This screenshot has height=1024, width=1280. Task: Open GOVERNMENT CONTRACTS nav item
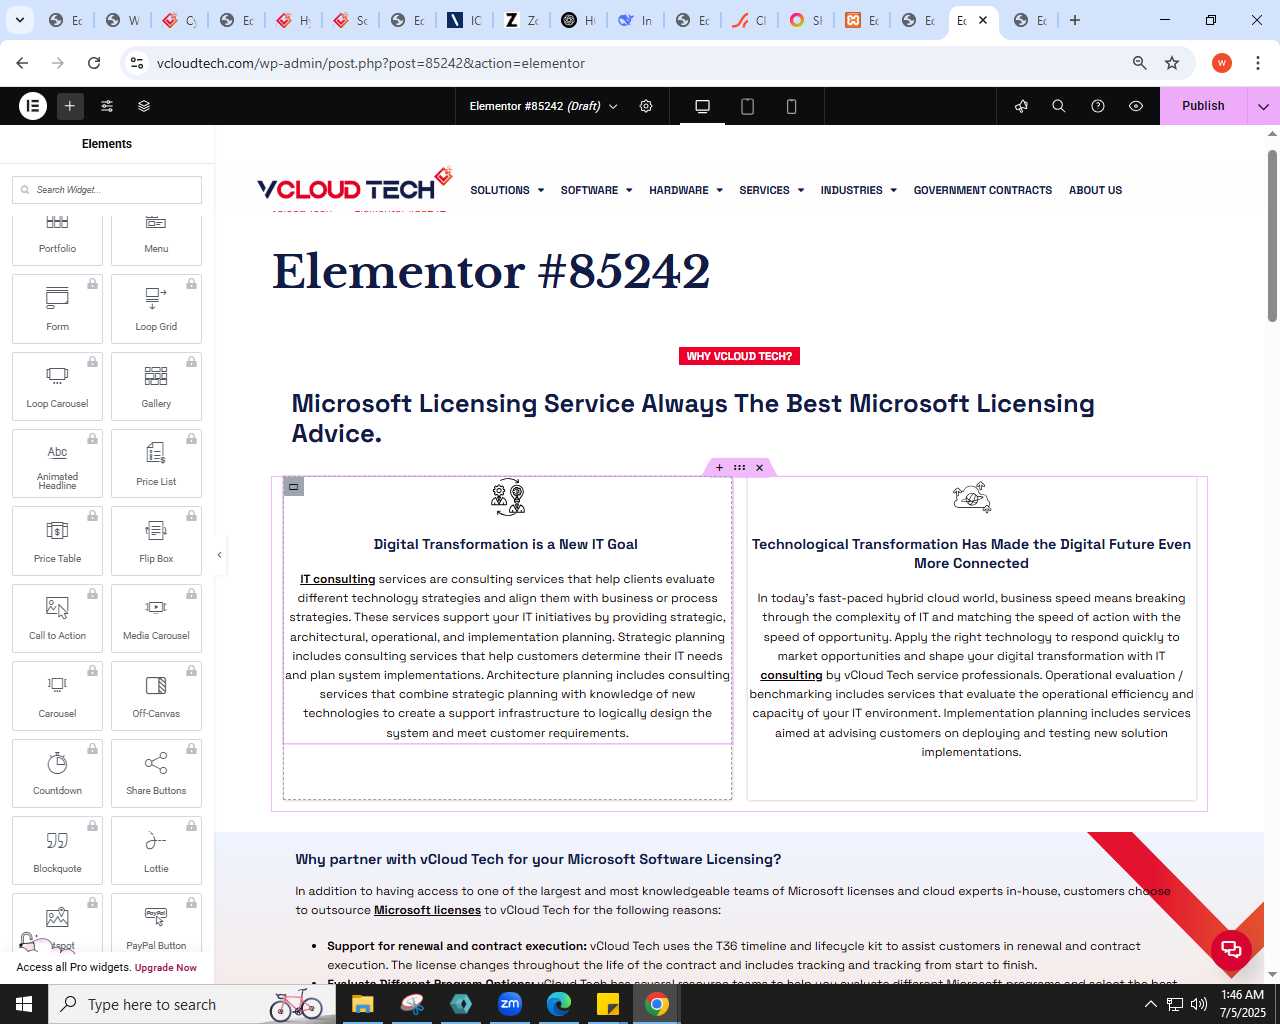982,190
